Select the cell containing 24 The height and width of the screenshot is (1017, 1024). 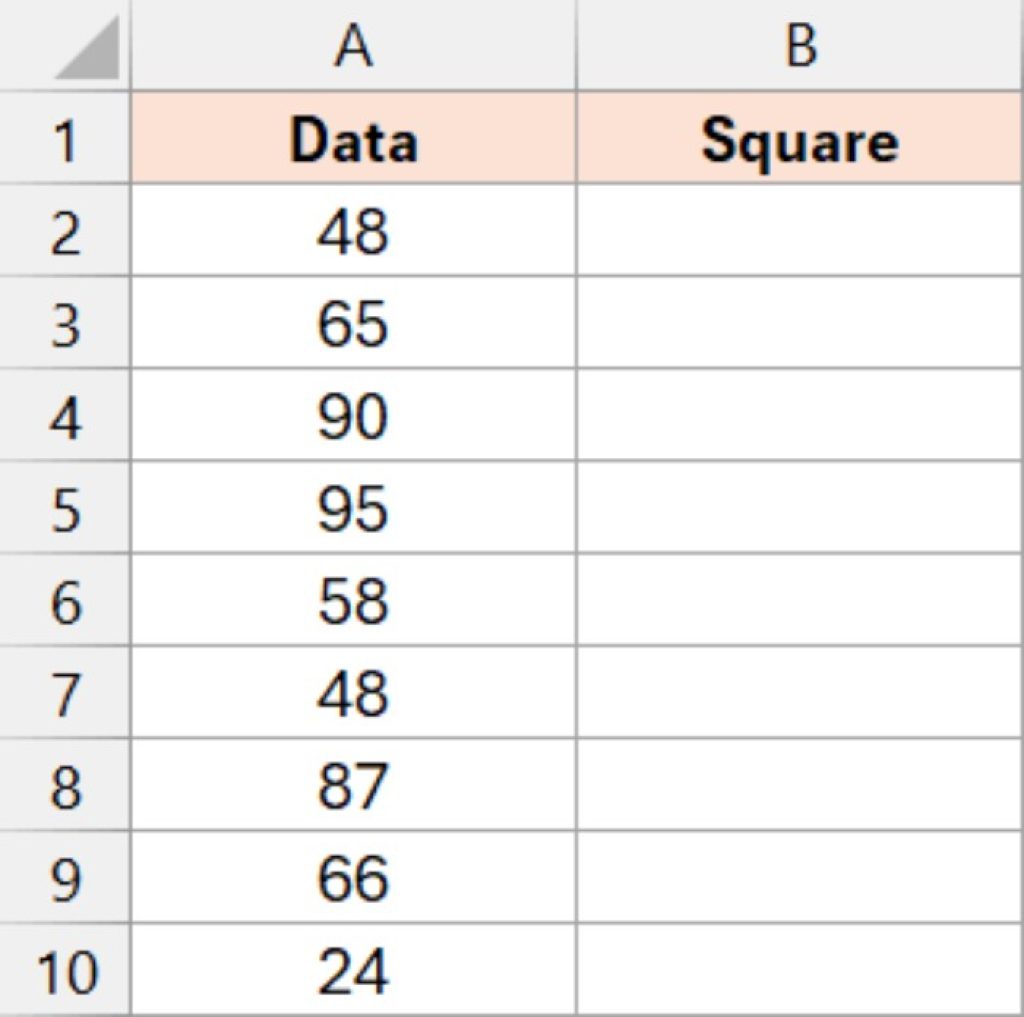(350, 965)
